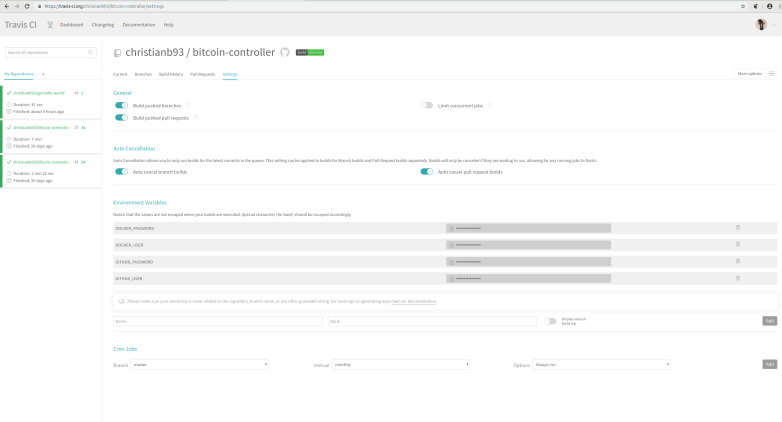Viewport: 782px width, 422px height.
Task: Toggle Auto cancel branch builds switch
Action: click(122, 172)
